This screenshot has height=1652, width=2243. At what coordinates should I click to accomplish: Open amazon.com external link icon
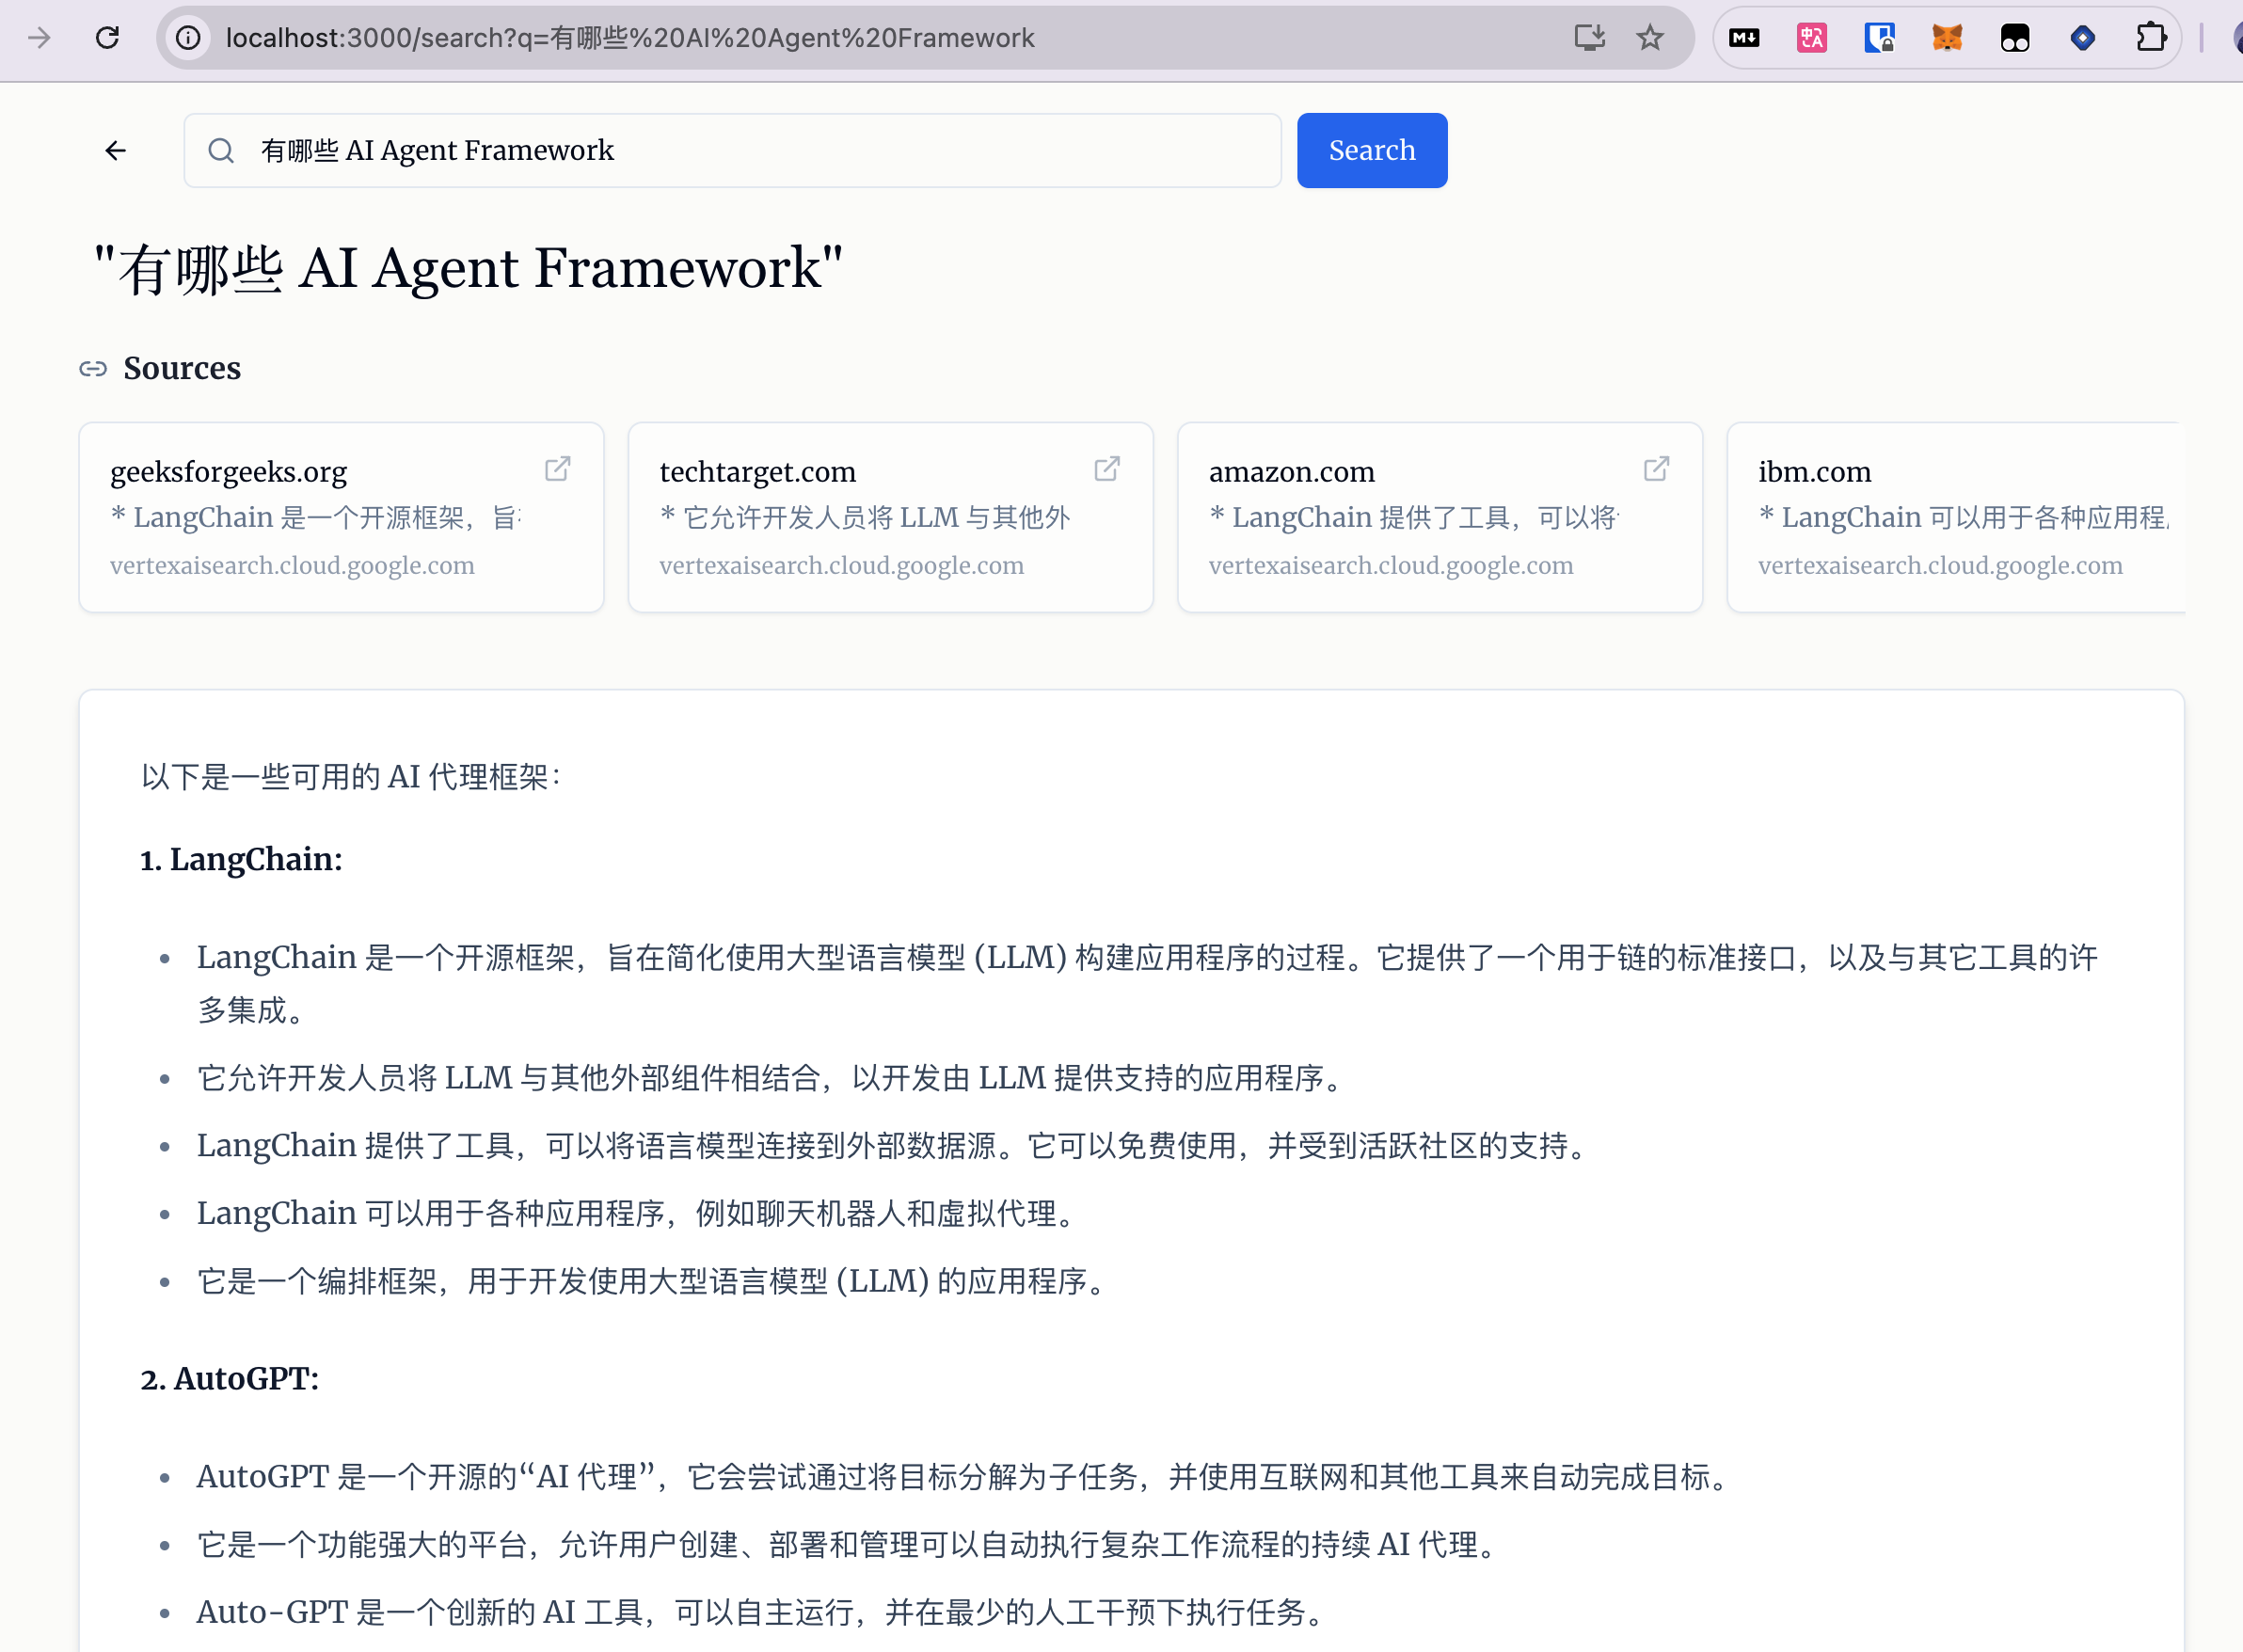click(x=1657, y=468)
